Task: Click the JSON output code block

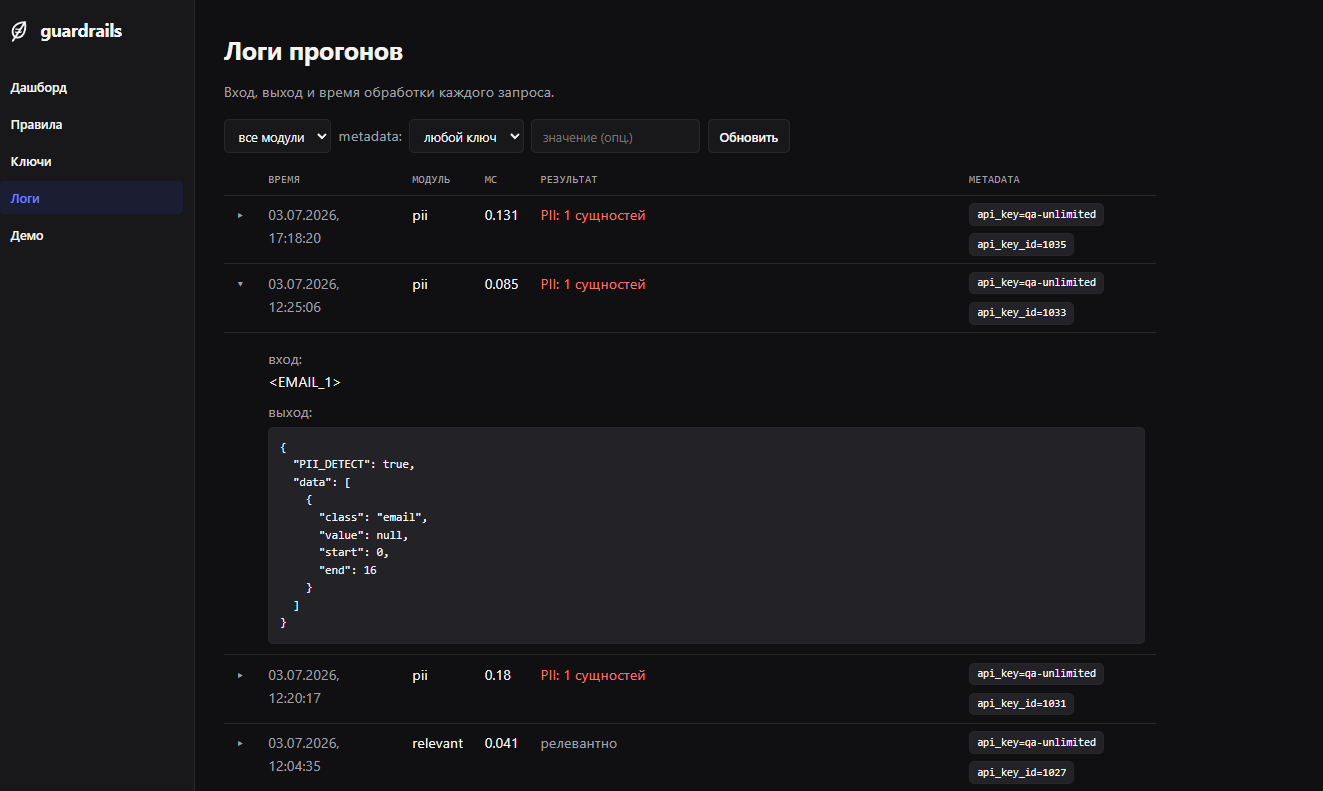Action: 706,535
